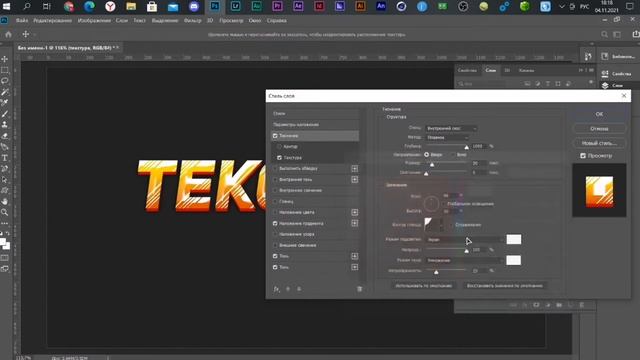
Task: Click plus button next to Выполнить обводку
Action: 354,169
